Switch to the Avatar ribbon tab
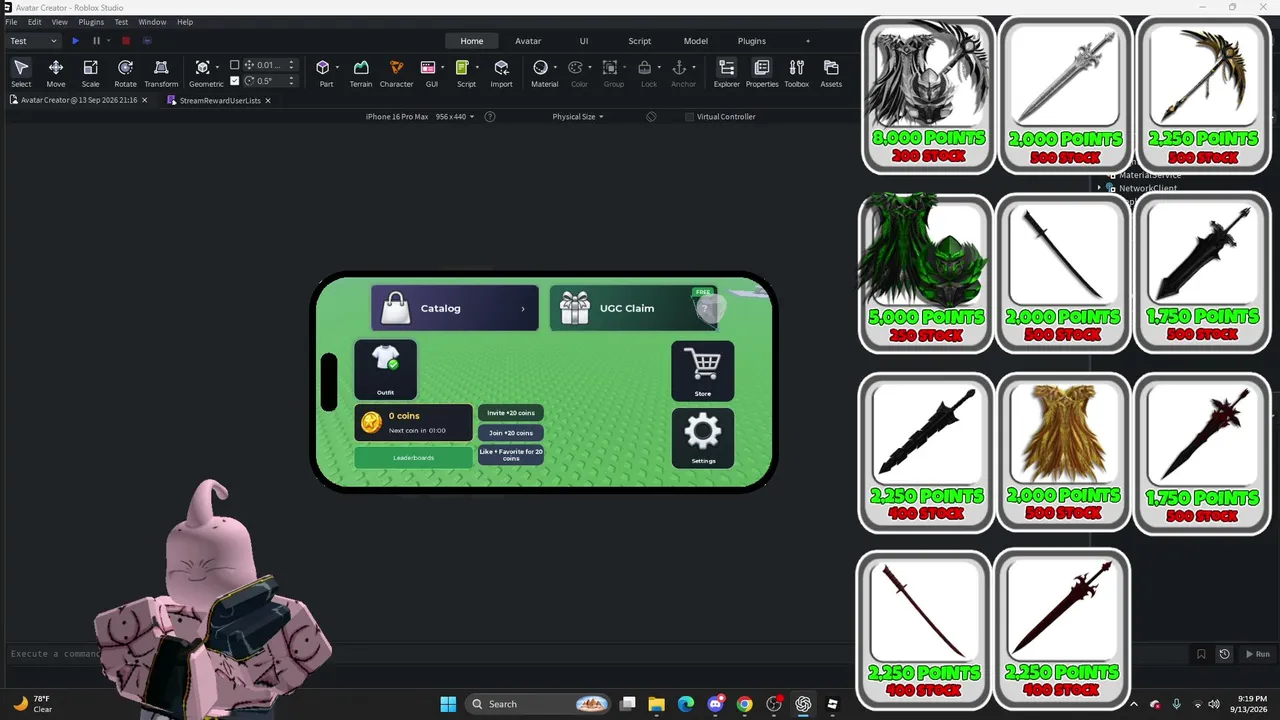Viewport: 1280px width, 720px height. pos(528,41)
